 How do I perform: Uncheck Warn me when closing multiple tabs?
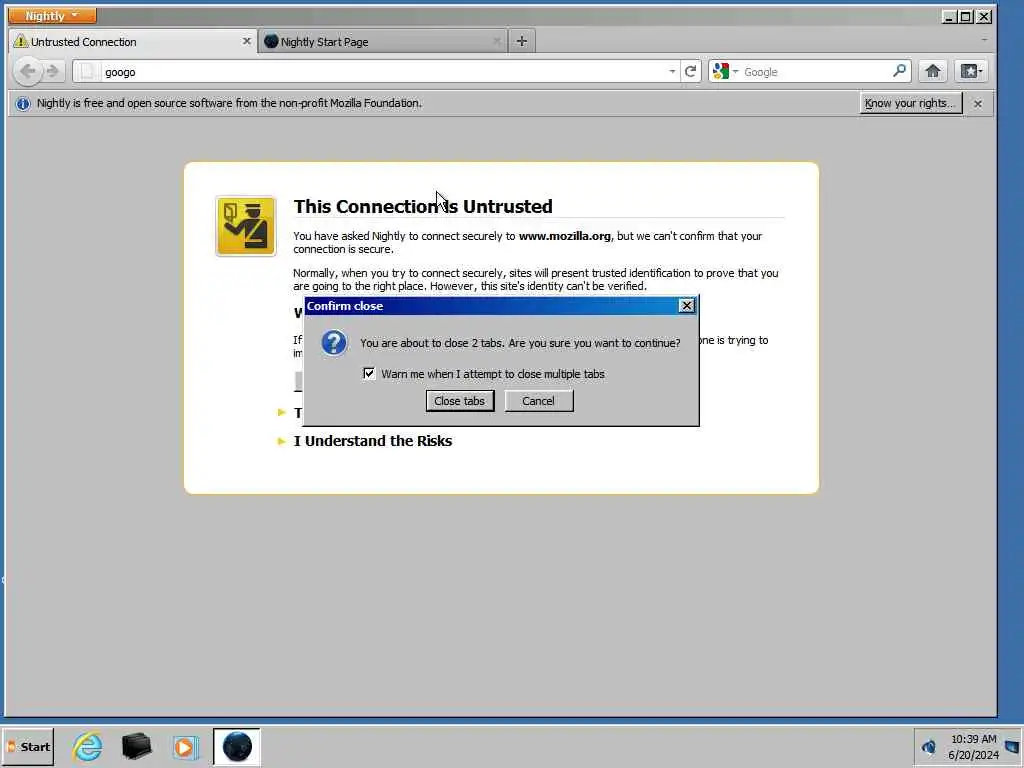point(369,374)
